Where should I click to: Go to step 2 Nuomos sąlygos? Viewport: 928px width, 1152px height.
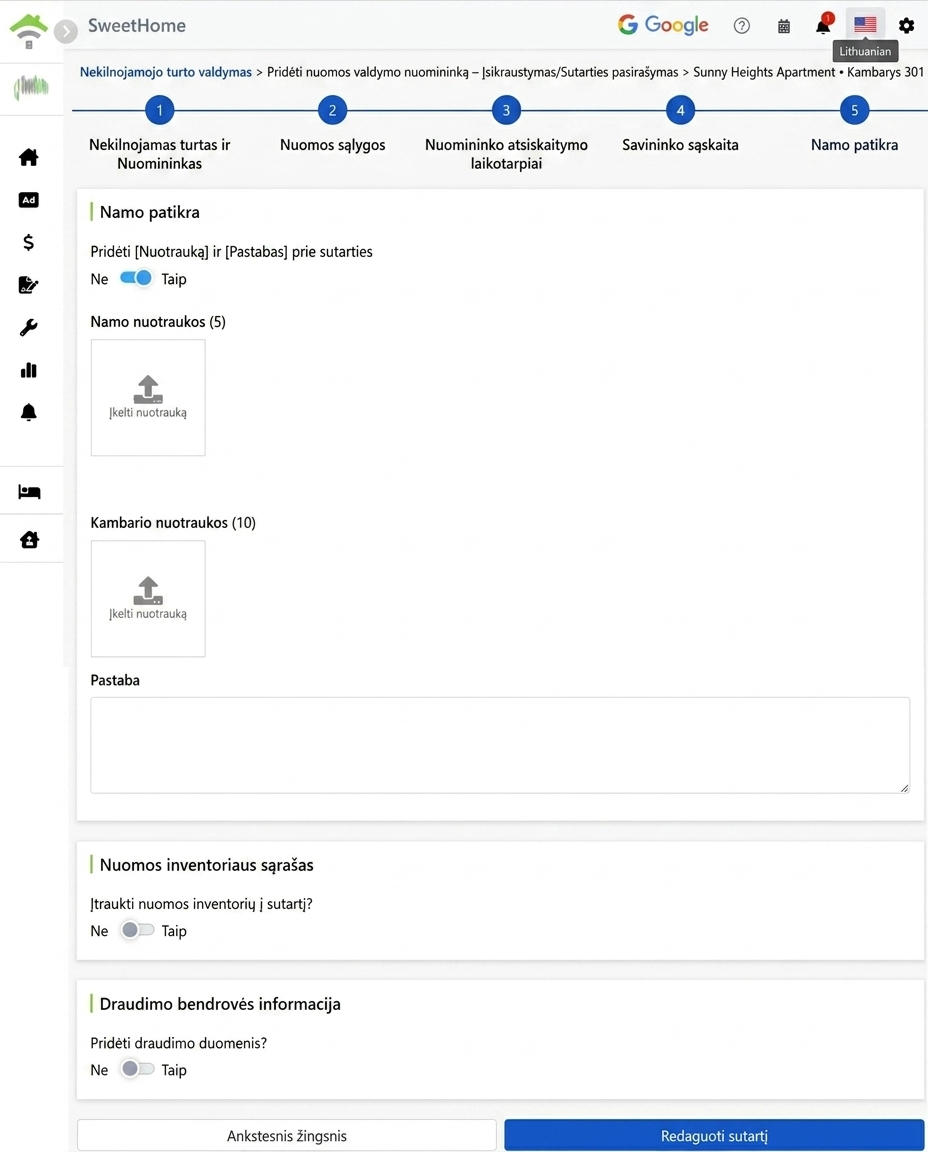click(x=332, y=110)
